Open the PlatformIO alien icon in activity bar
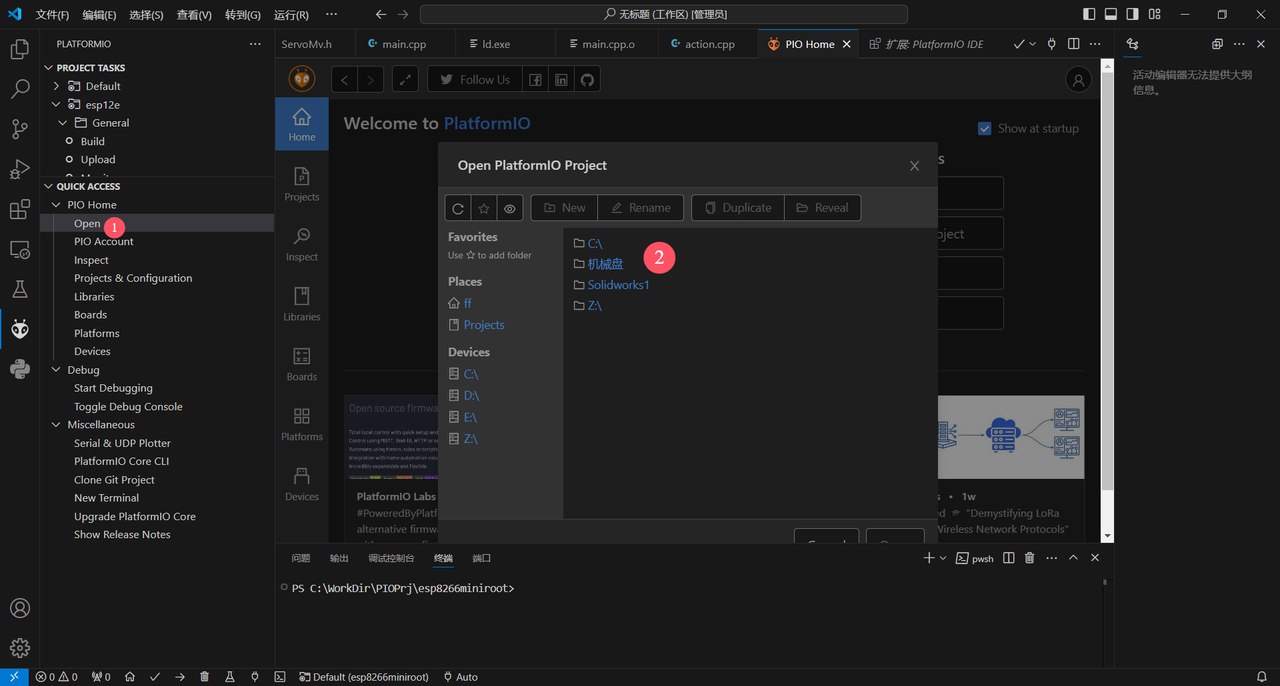This screenshot has width=1280, height=686. click(x=19, y=329)
